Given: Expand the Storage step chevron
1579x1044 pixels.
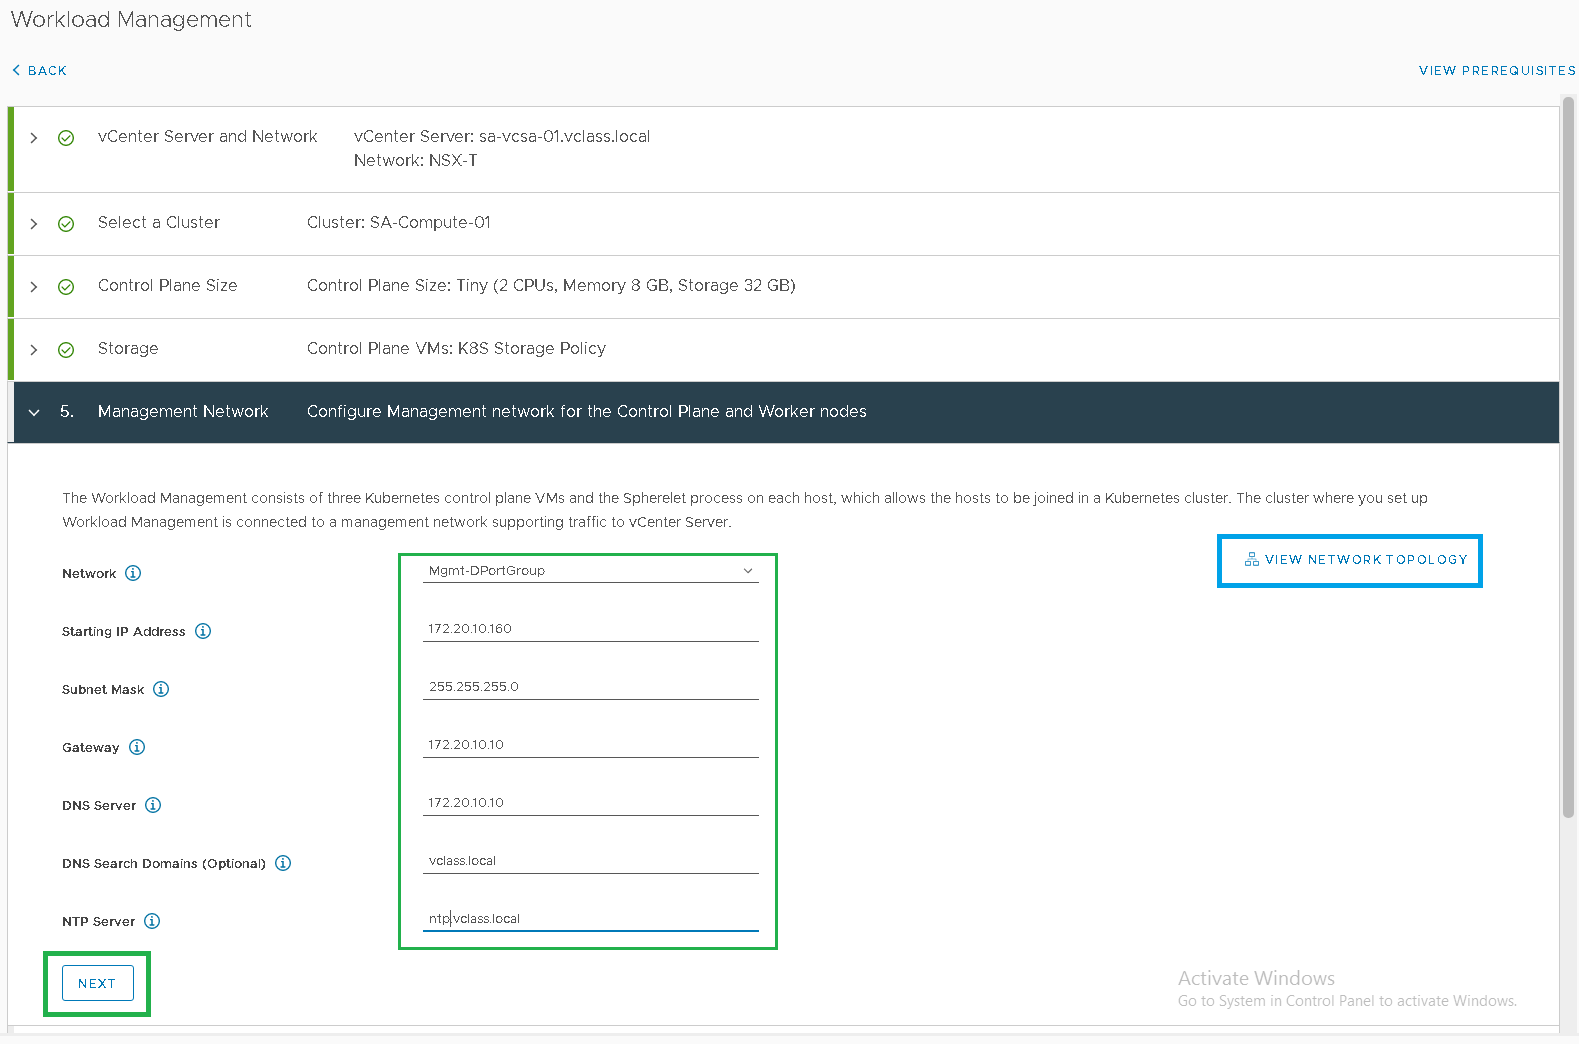Looking at the screenshot, I should point(34,350).
